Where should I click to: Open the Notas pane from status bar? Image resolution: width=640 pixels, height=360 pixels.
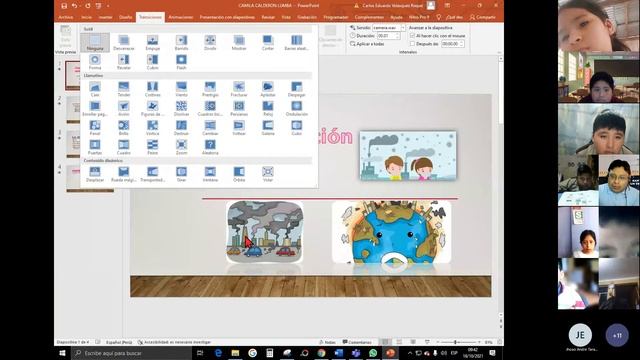[x=327, y=342]
